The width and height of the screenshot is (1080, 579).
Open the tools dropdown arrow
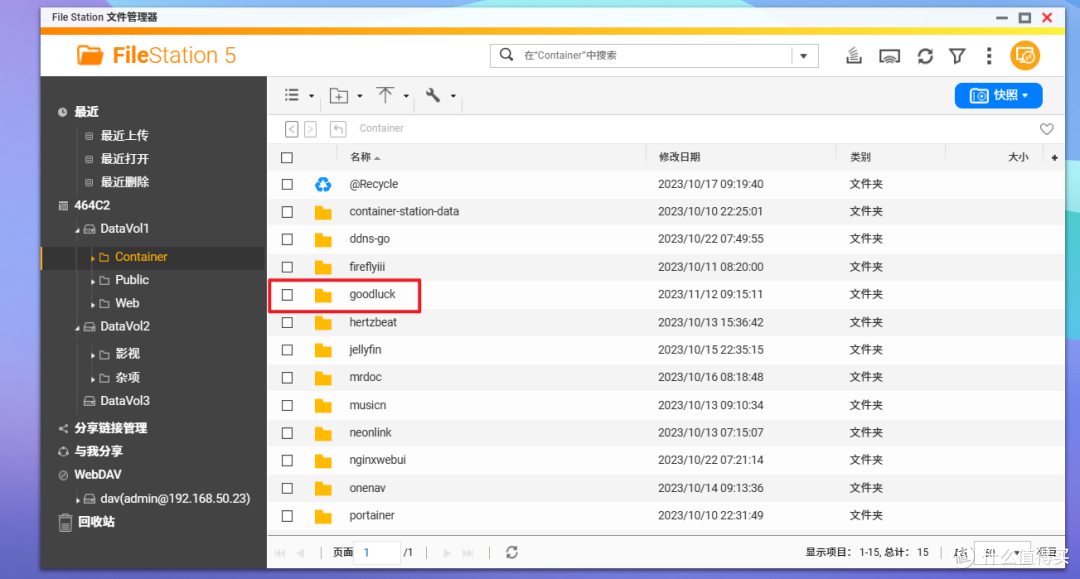(x=453, y=96)
